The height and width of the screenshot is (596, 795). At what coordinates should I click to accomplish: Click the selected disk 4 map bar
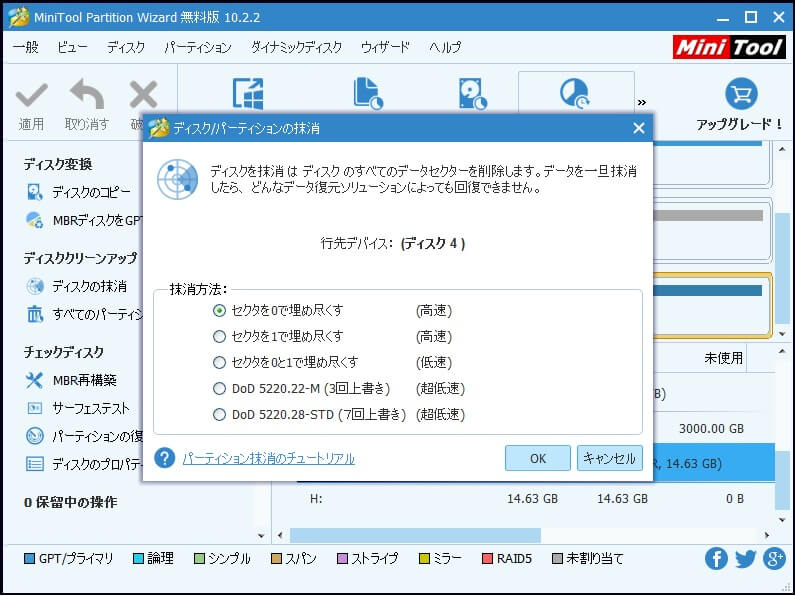click(708, 290)
